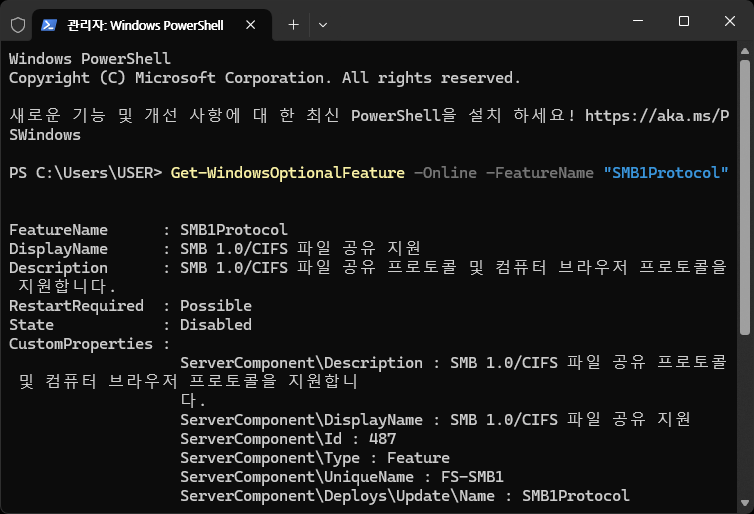Click the CustomProperties label
The width and height of the screenshot is (754, 514).
(x=81, y=344)
